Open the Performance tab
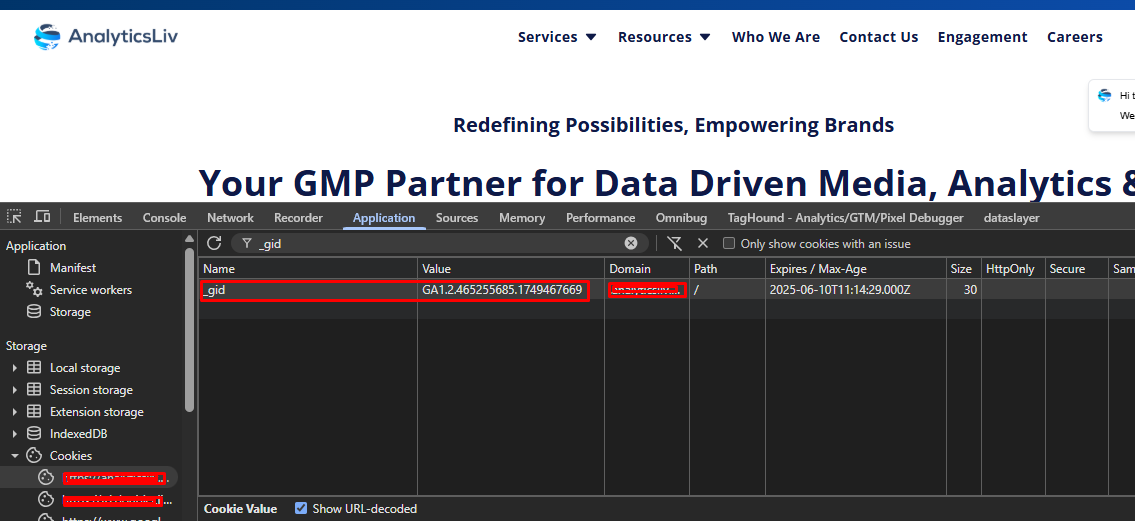 click(x=600, y=218)
